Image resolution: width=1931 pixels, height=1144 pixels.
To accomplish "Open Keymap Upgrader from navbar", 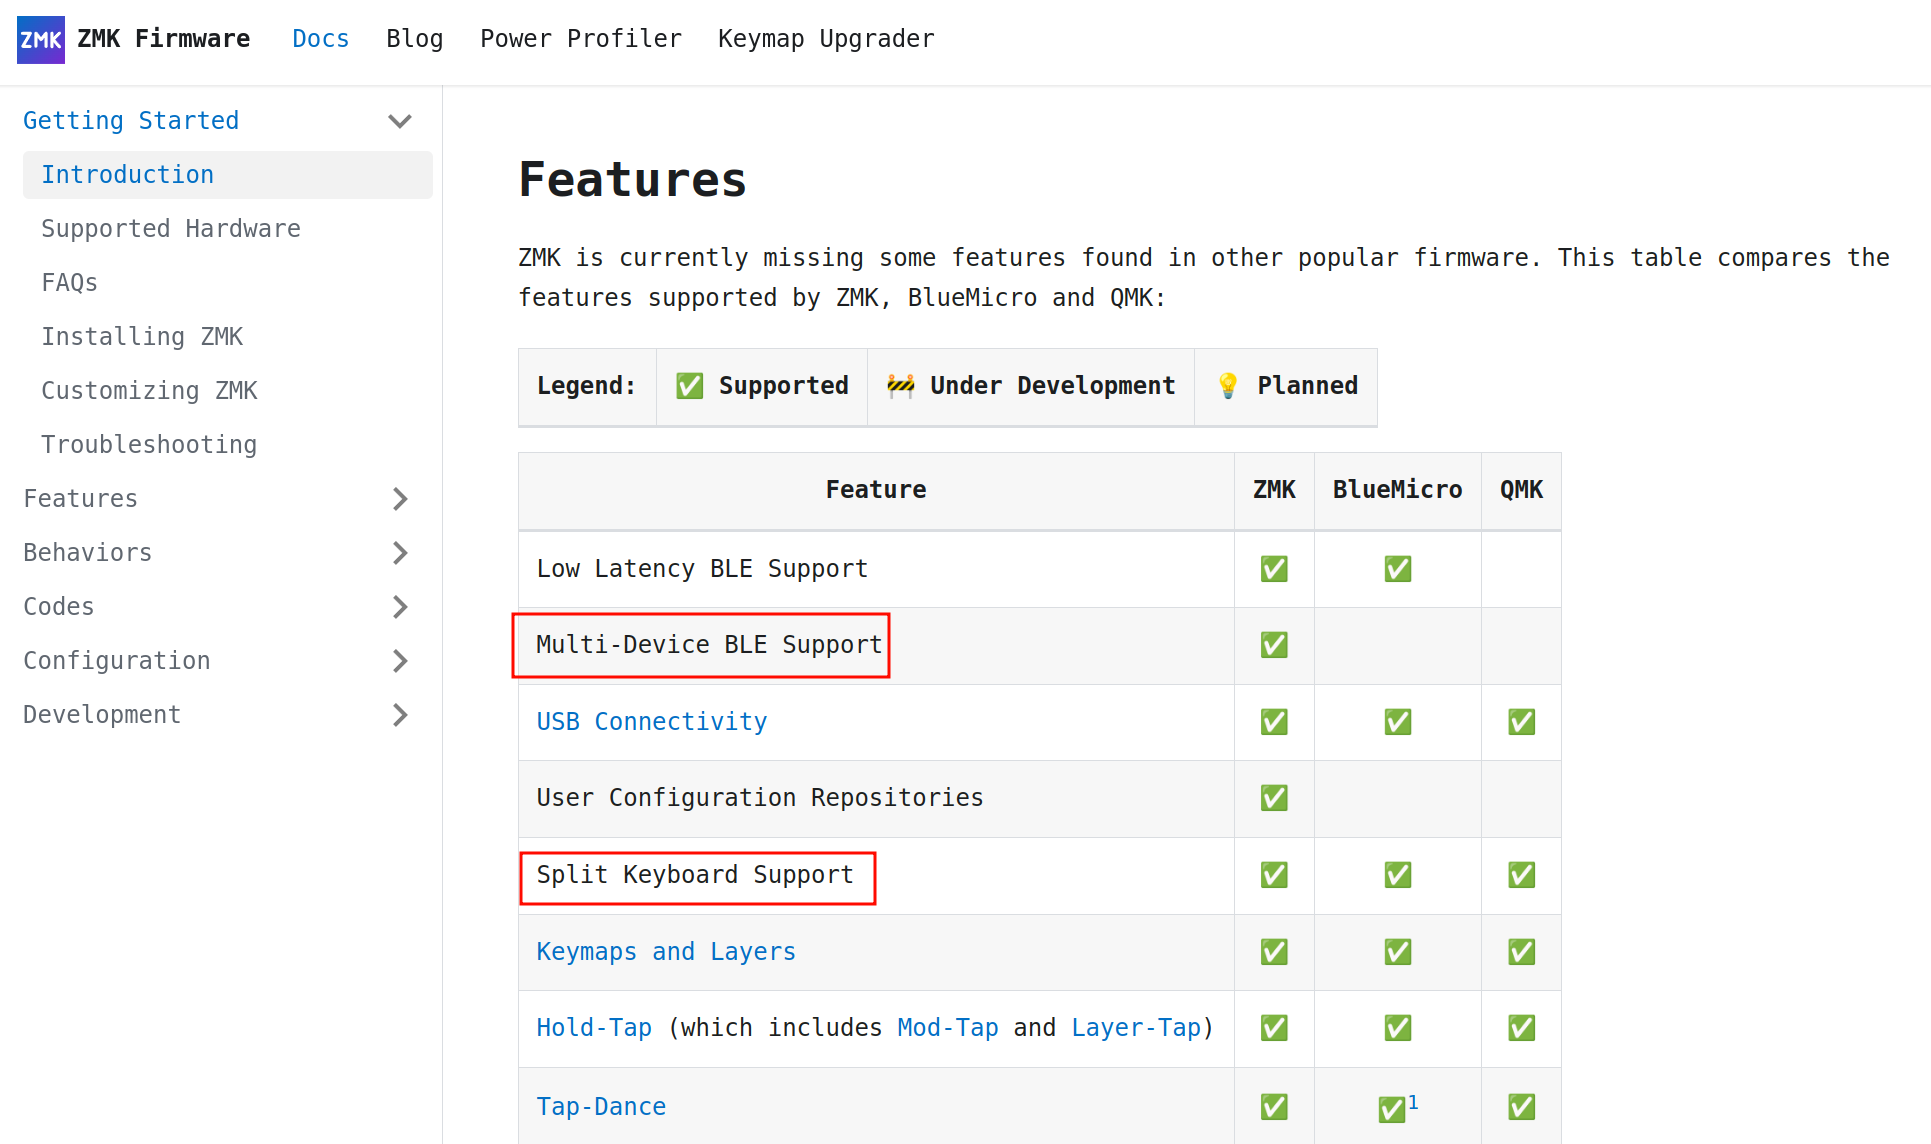I will (x=825, y=39).
